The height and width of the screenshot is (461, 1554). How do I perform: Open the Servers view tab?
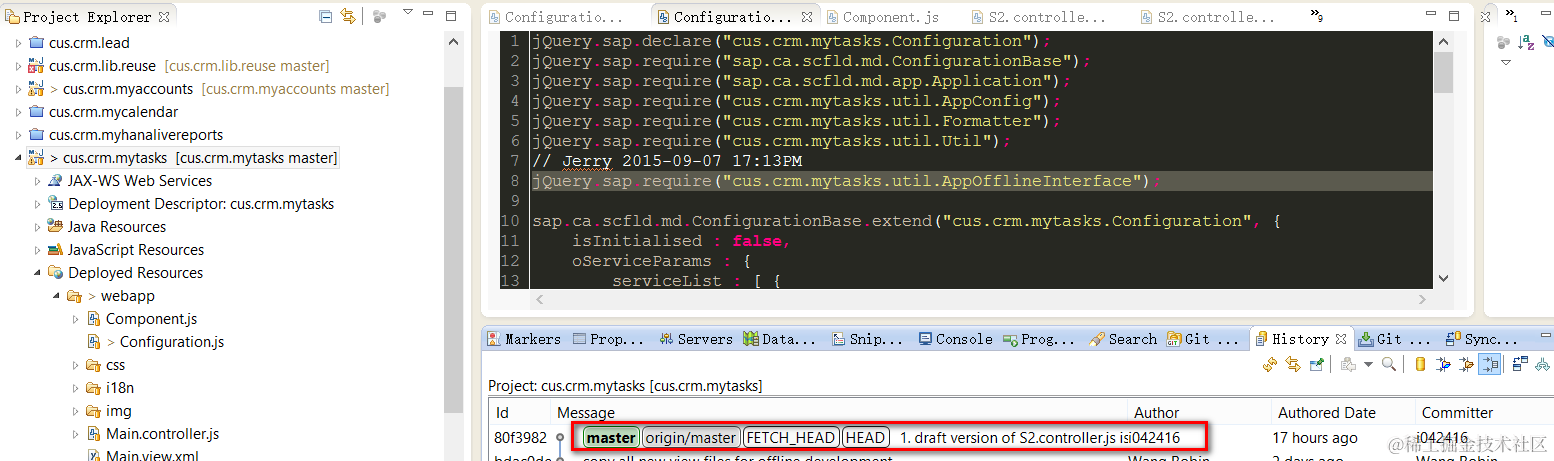694,339
